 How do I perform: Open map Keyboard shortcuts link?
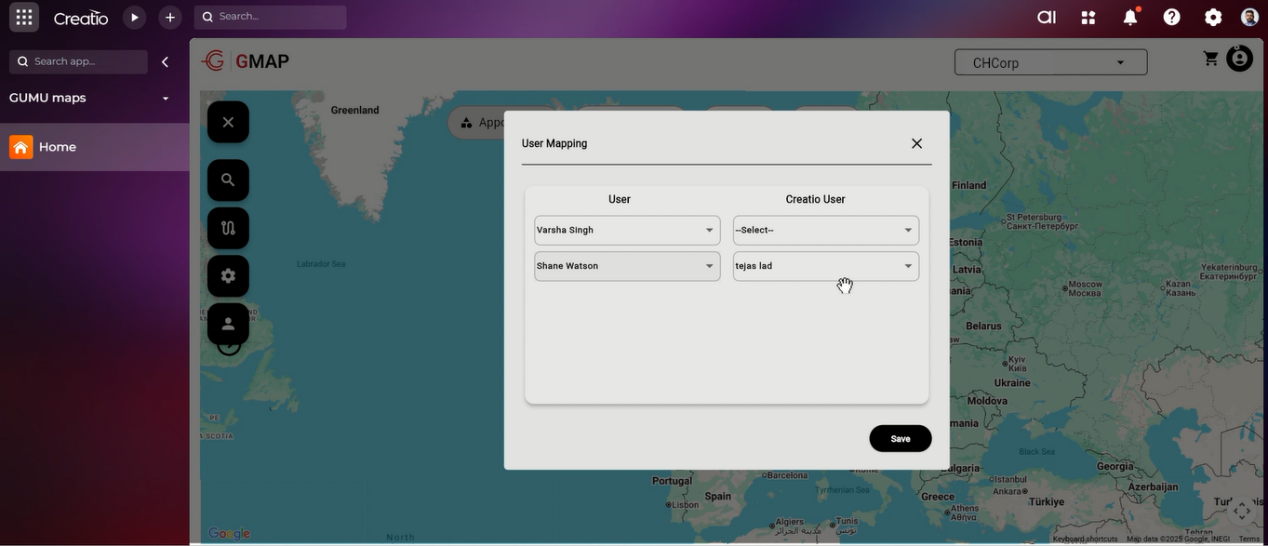click(x=1085, y=539)
